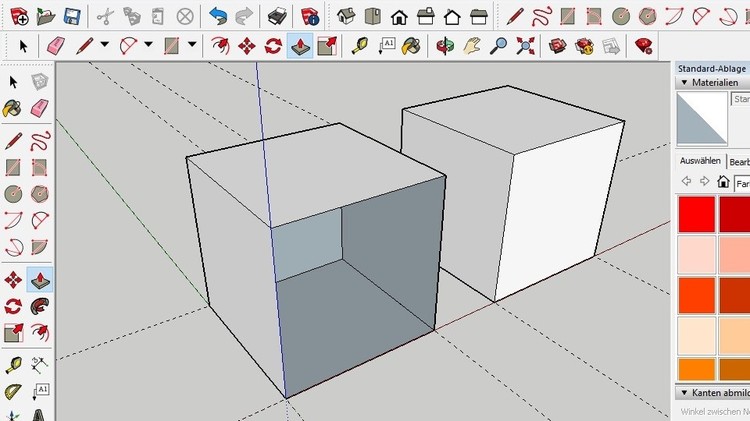
Task: Select the Eraser in the Getting Started toolbar
Action: tap(56, 46)
